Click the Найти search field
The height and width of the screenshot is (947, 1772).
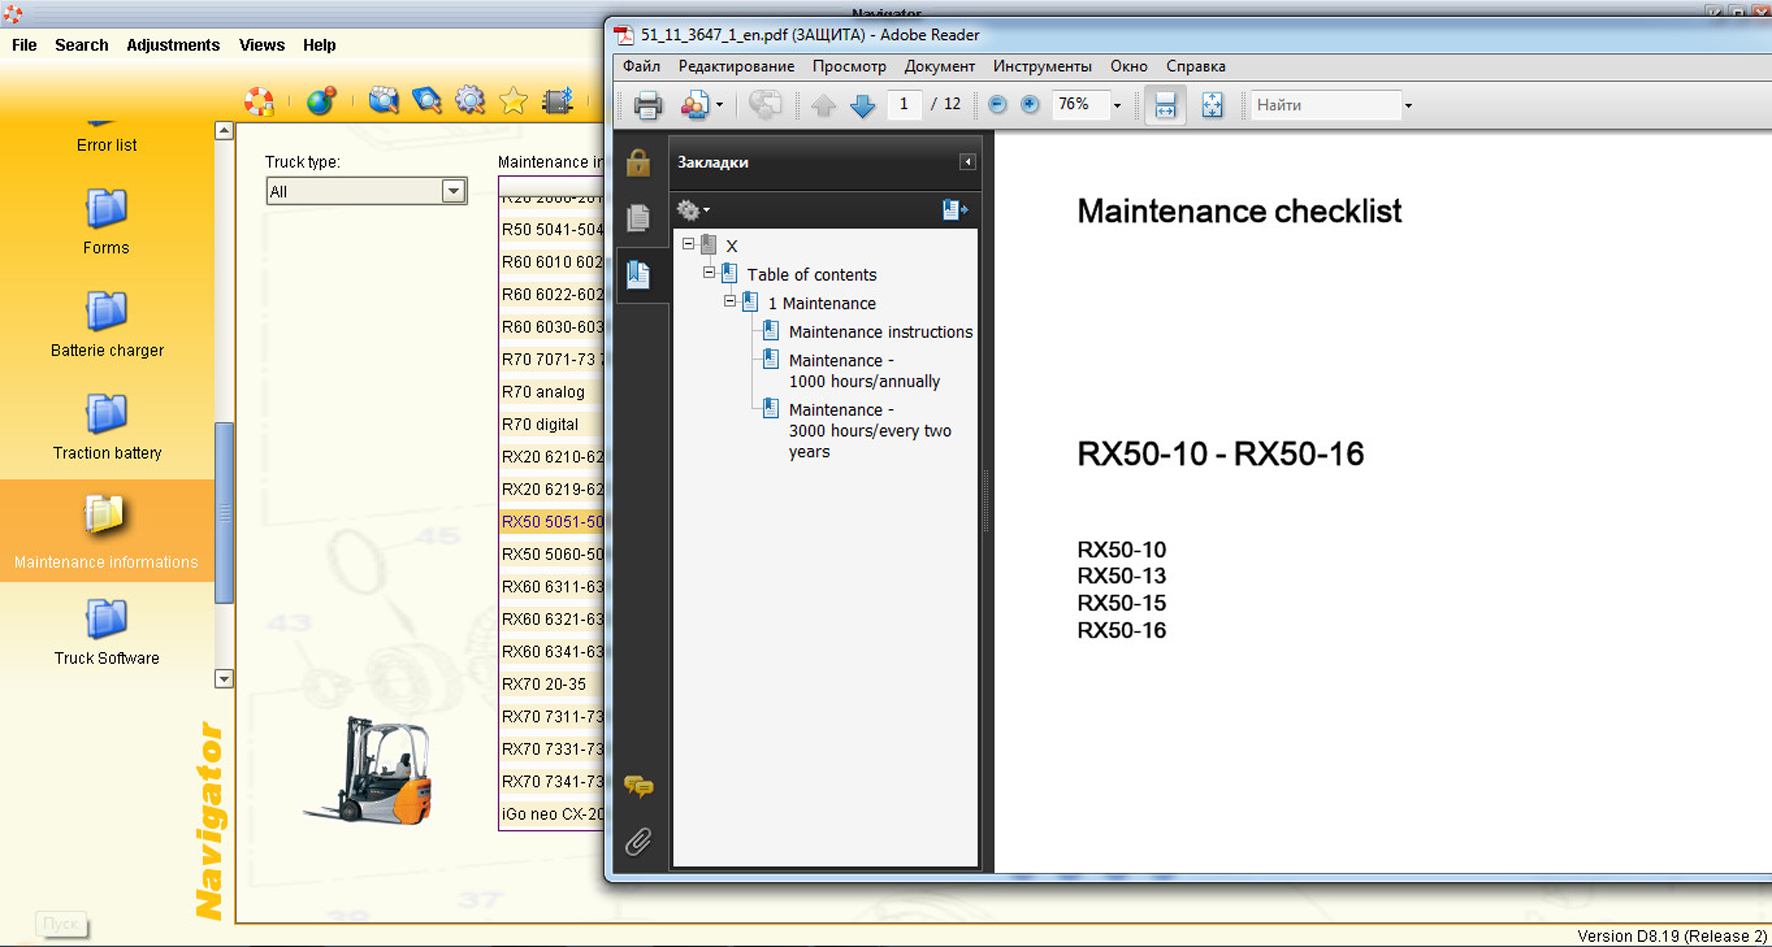pyautogui.click(x=1325, y=105)
